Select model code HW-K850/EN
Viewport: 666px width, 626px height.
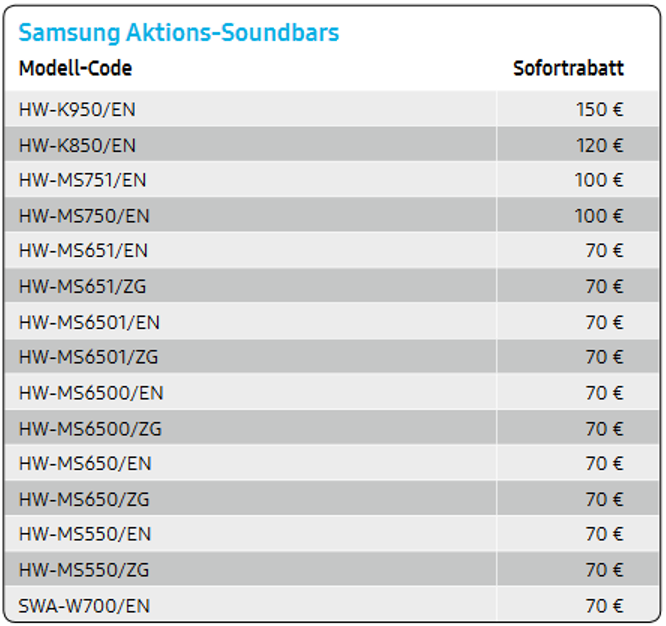[x=77, y=145]
